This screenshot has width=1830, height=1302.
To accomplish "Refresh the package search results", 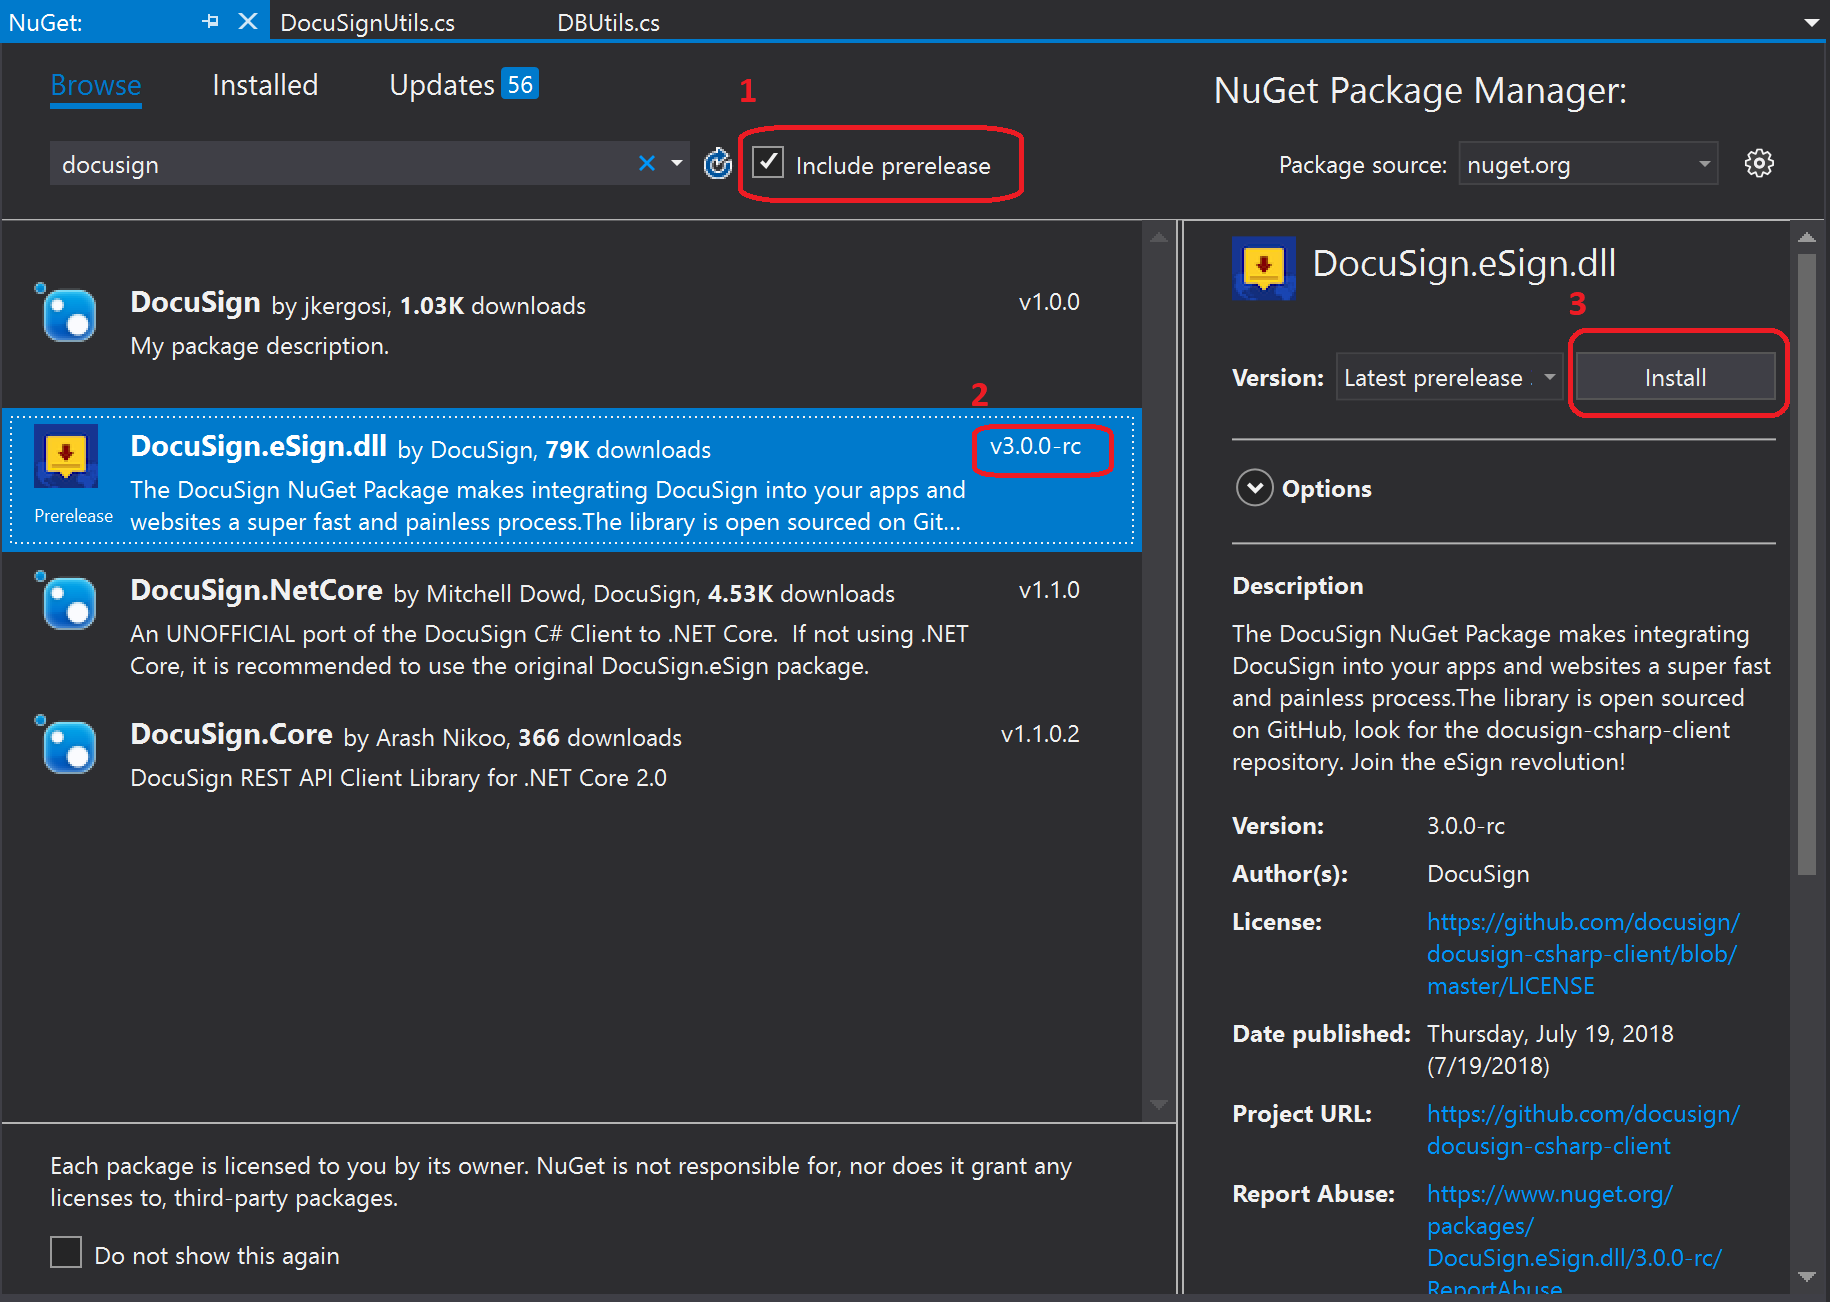I will pos(717,163).
